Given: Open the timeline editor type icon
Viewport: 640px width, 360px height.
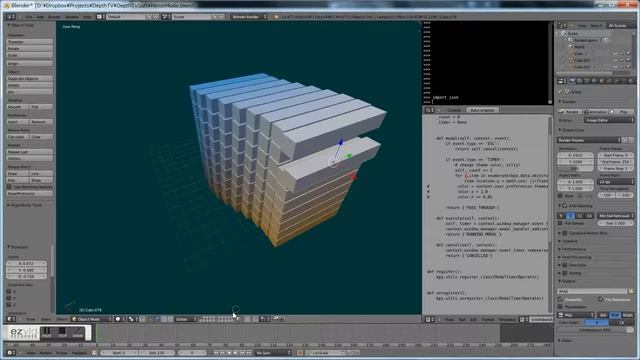Looking at the screenshot, I should click(10, 353).
